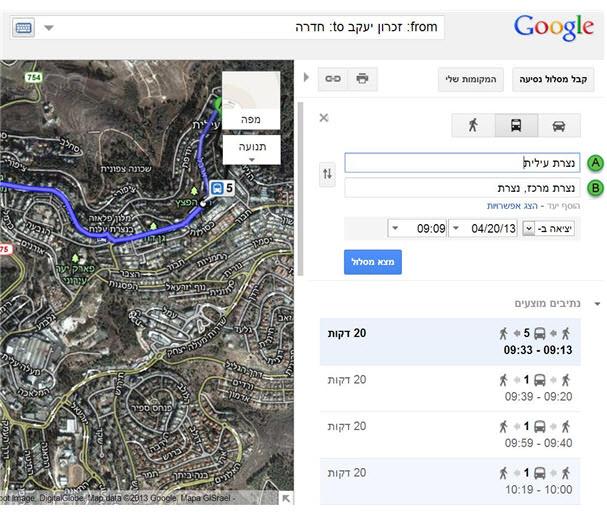The height and width of the screenshot is (514, 607).
Task: Click 'קבל מסלול נסיעה' (Get directions) button
Action: point(553,79)
